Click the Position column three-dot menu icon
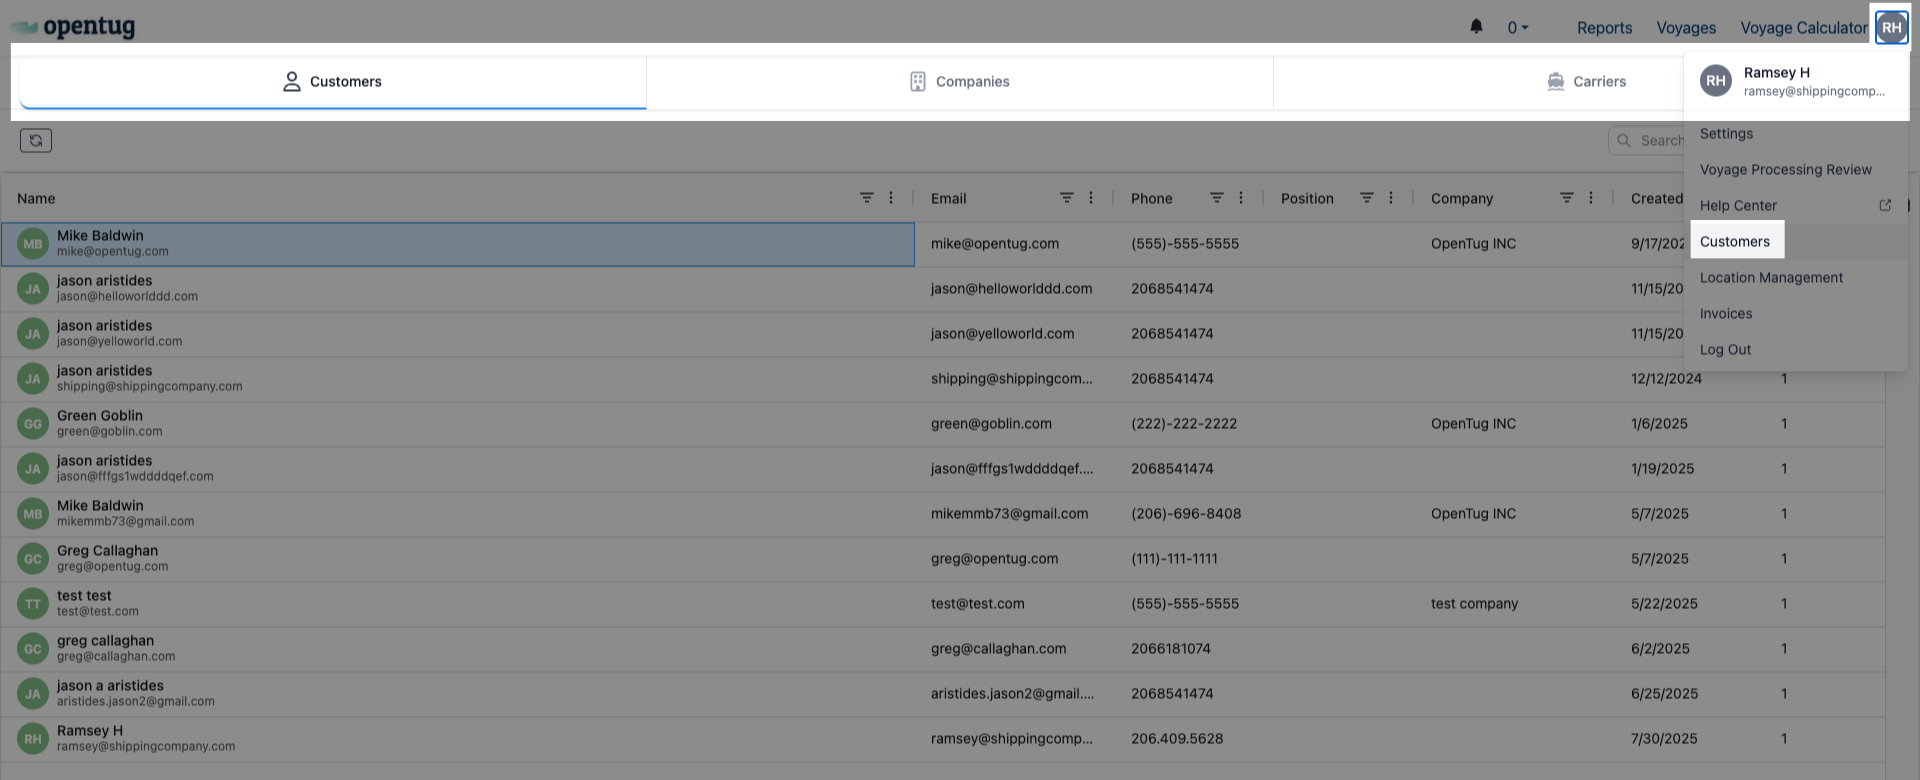The height and width of the screenshot is (780, 1920). click(x=1391, y=198)
